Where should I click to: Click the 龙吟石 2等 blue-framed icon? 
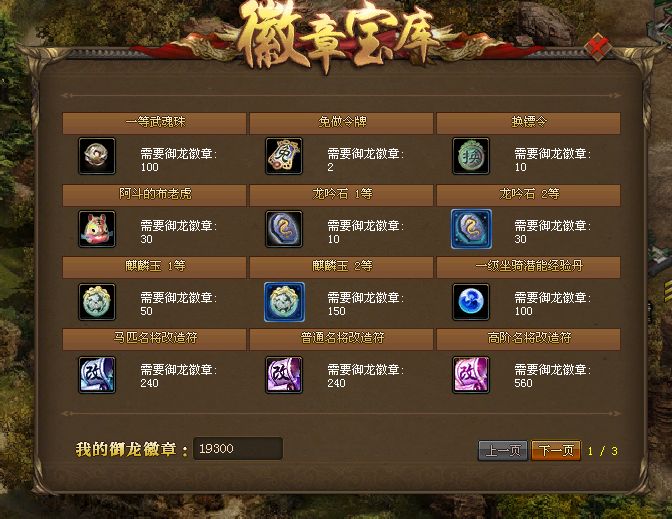[471, 229]
